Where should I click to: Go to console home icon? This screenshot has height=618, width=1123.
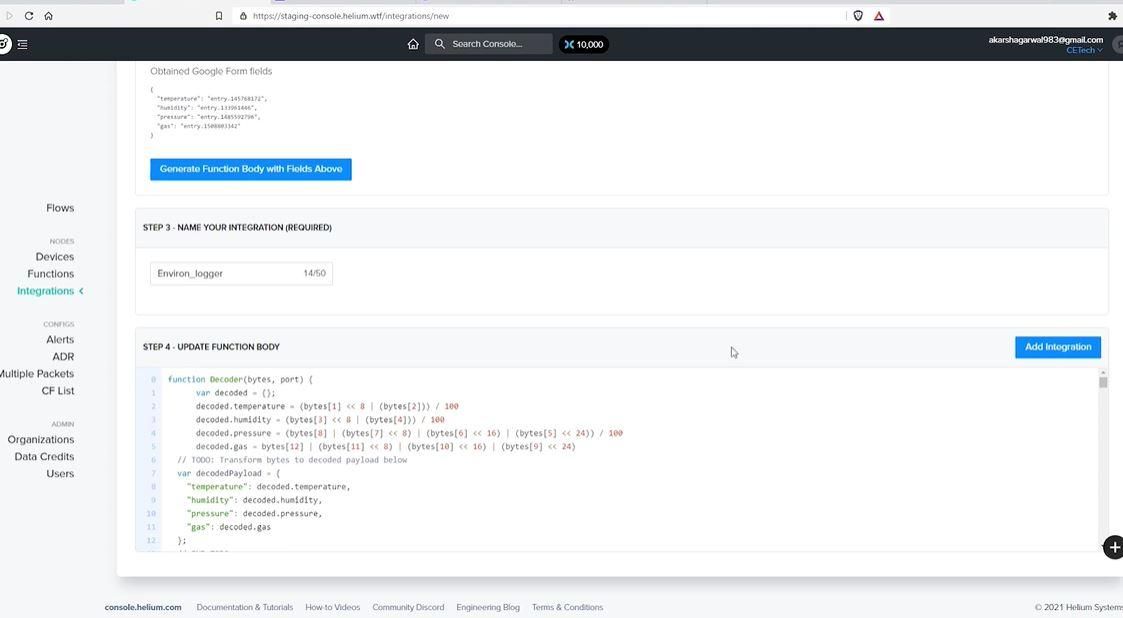(x=413, y=44)
